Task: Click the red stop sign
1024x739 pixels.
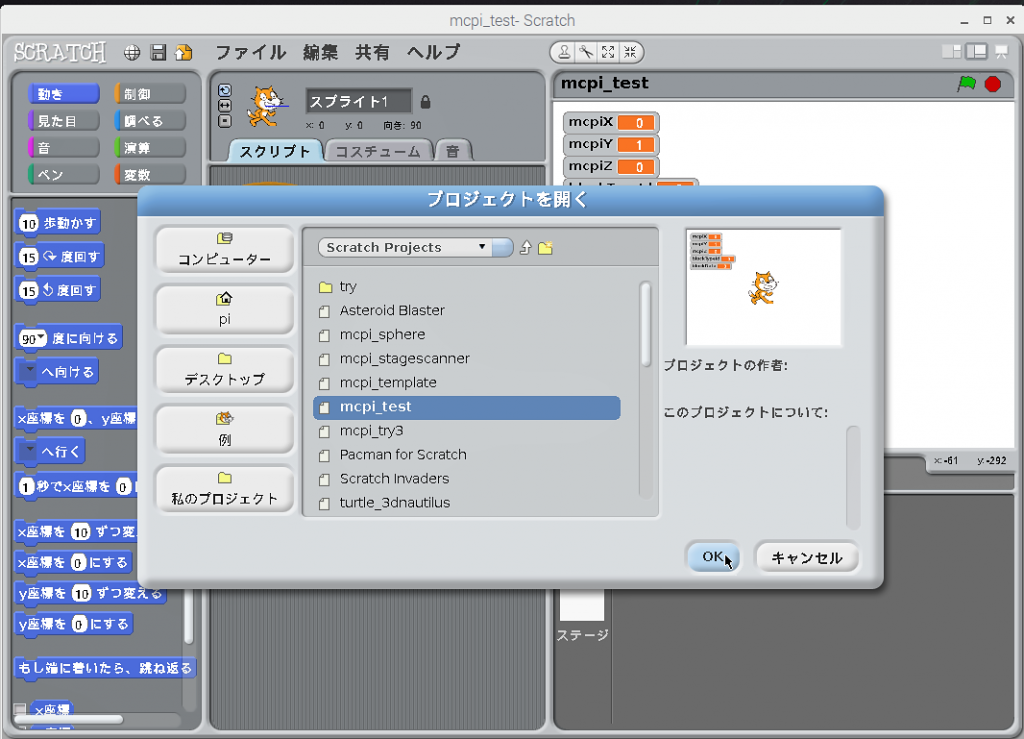Action: (x=993, y=84)
